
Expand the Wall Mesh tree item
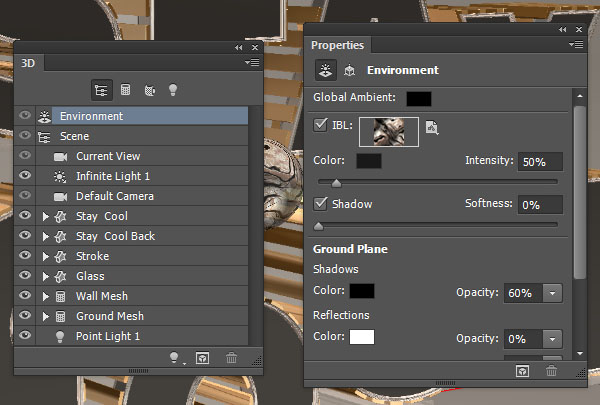(x=46, y=296)
